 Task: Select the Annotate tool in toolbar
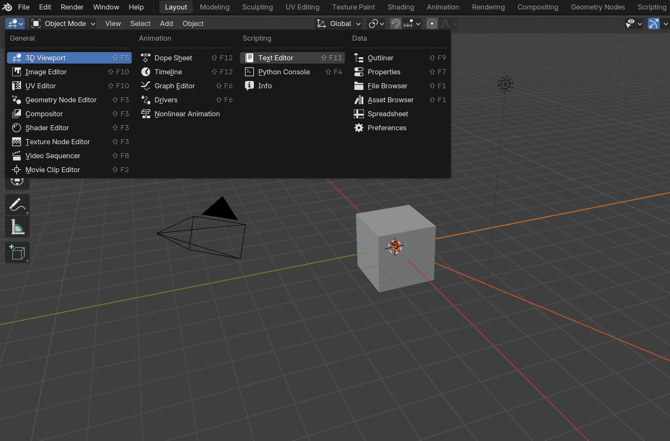[x=17, y=205]
